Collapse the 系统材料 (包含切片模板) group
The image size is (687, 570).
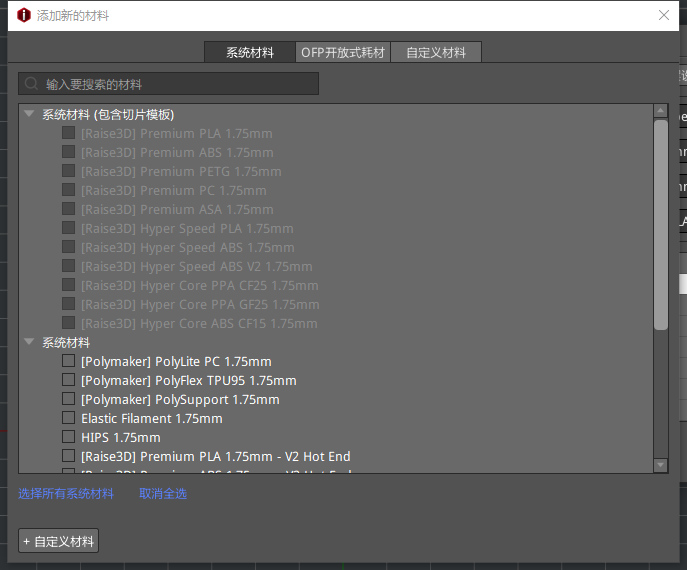[29, 114]
